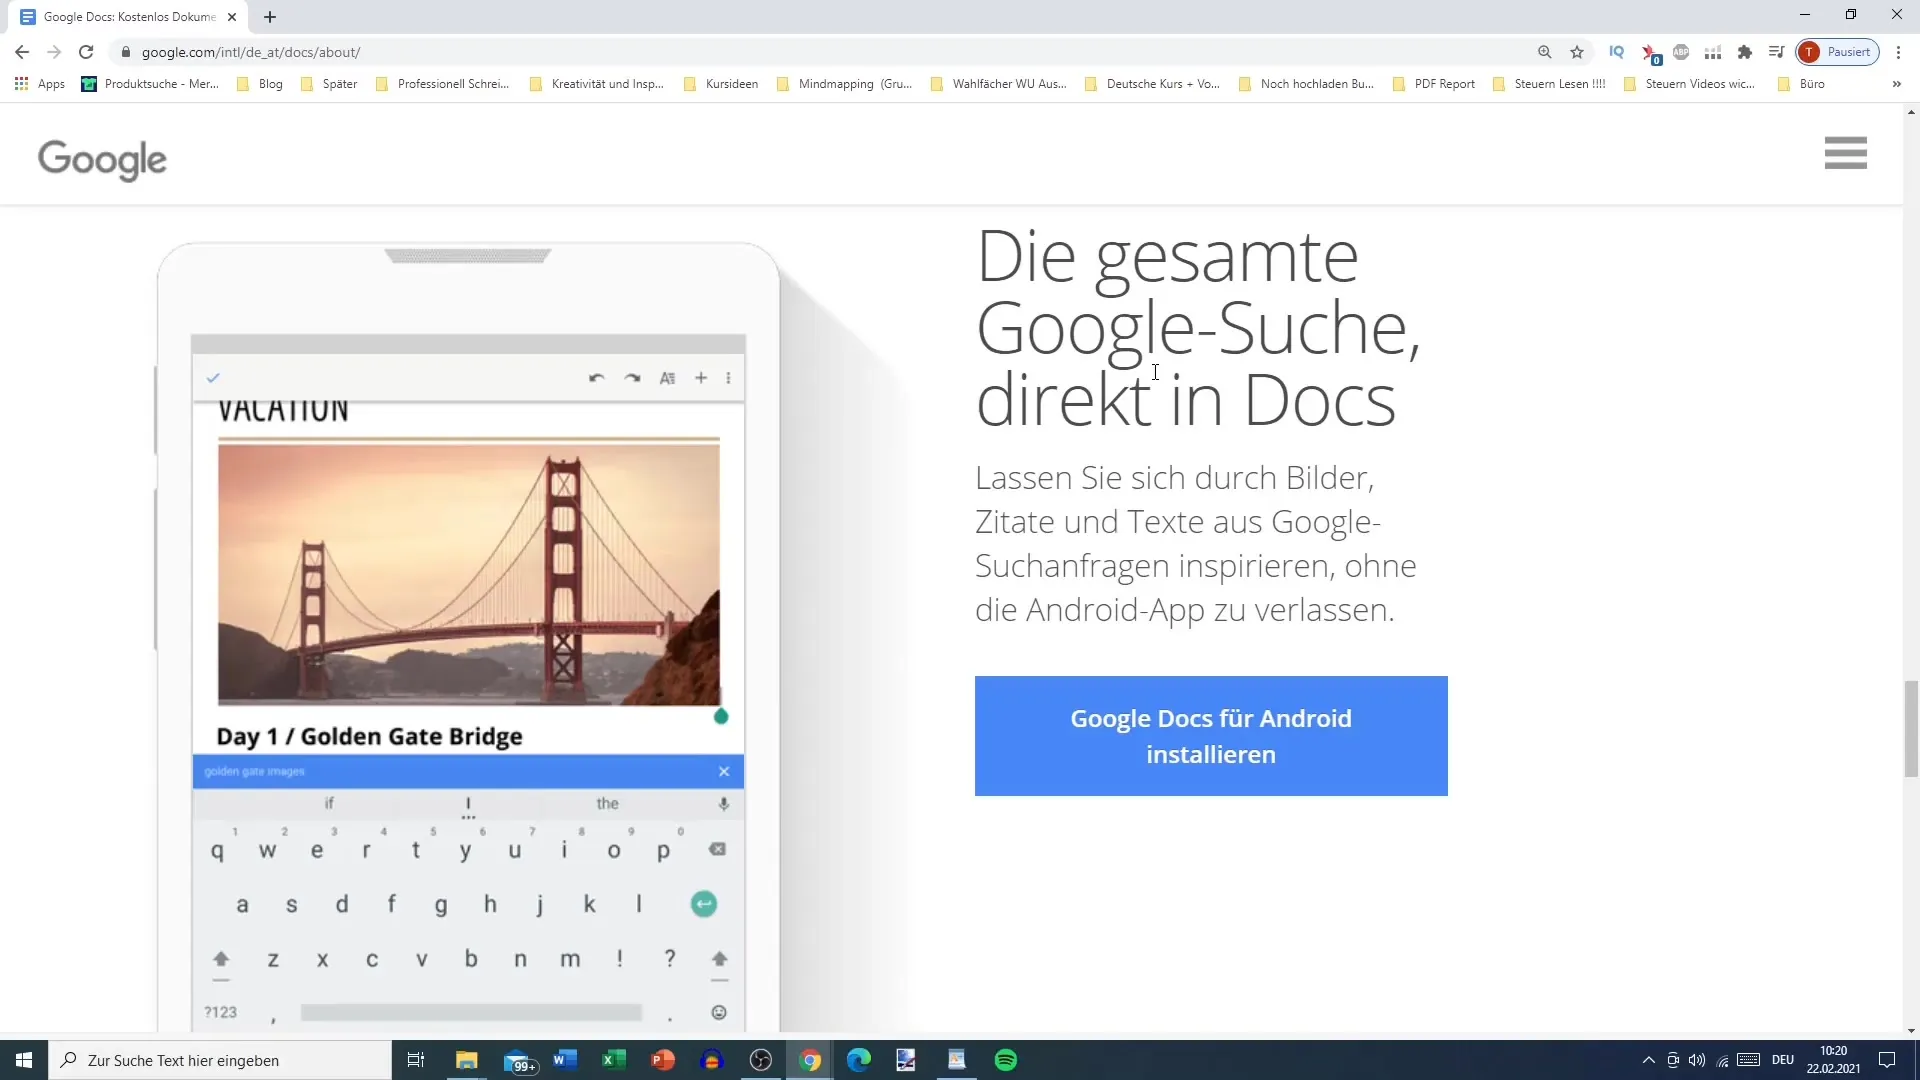The image size is (1920, 1080).
Task: Open the Apps bookmark shortcut
Action: [40, 84]
